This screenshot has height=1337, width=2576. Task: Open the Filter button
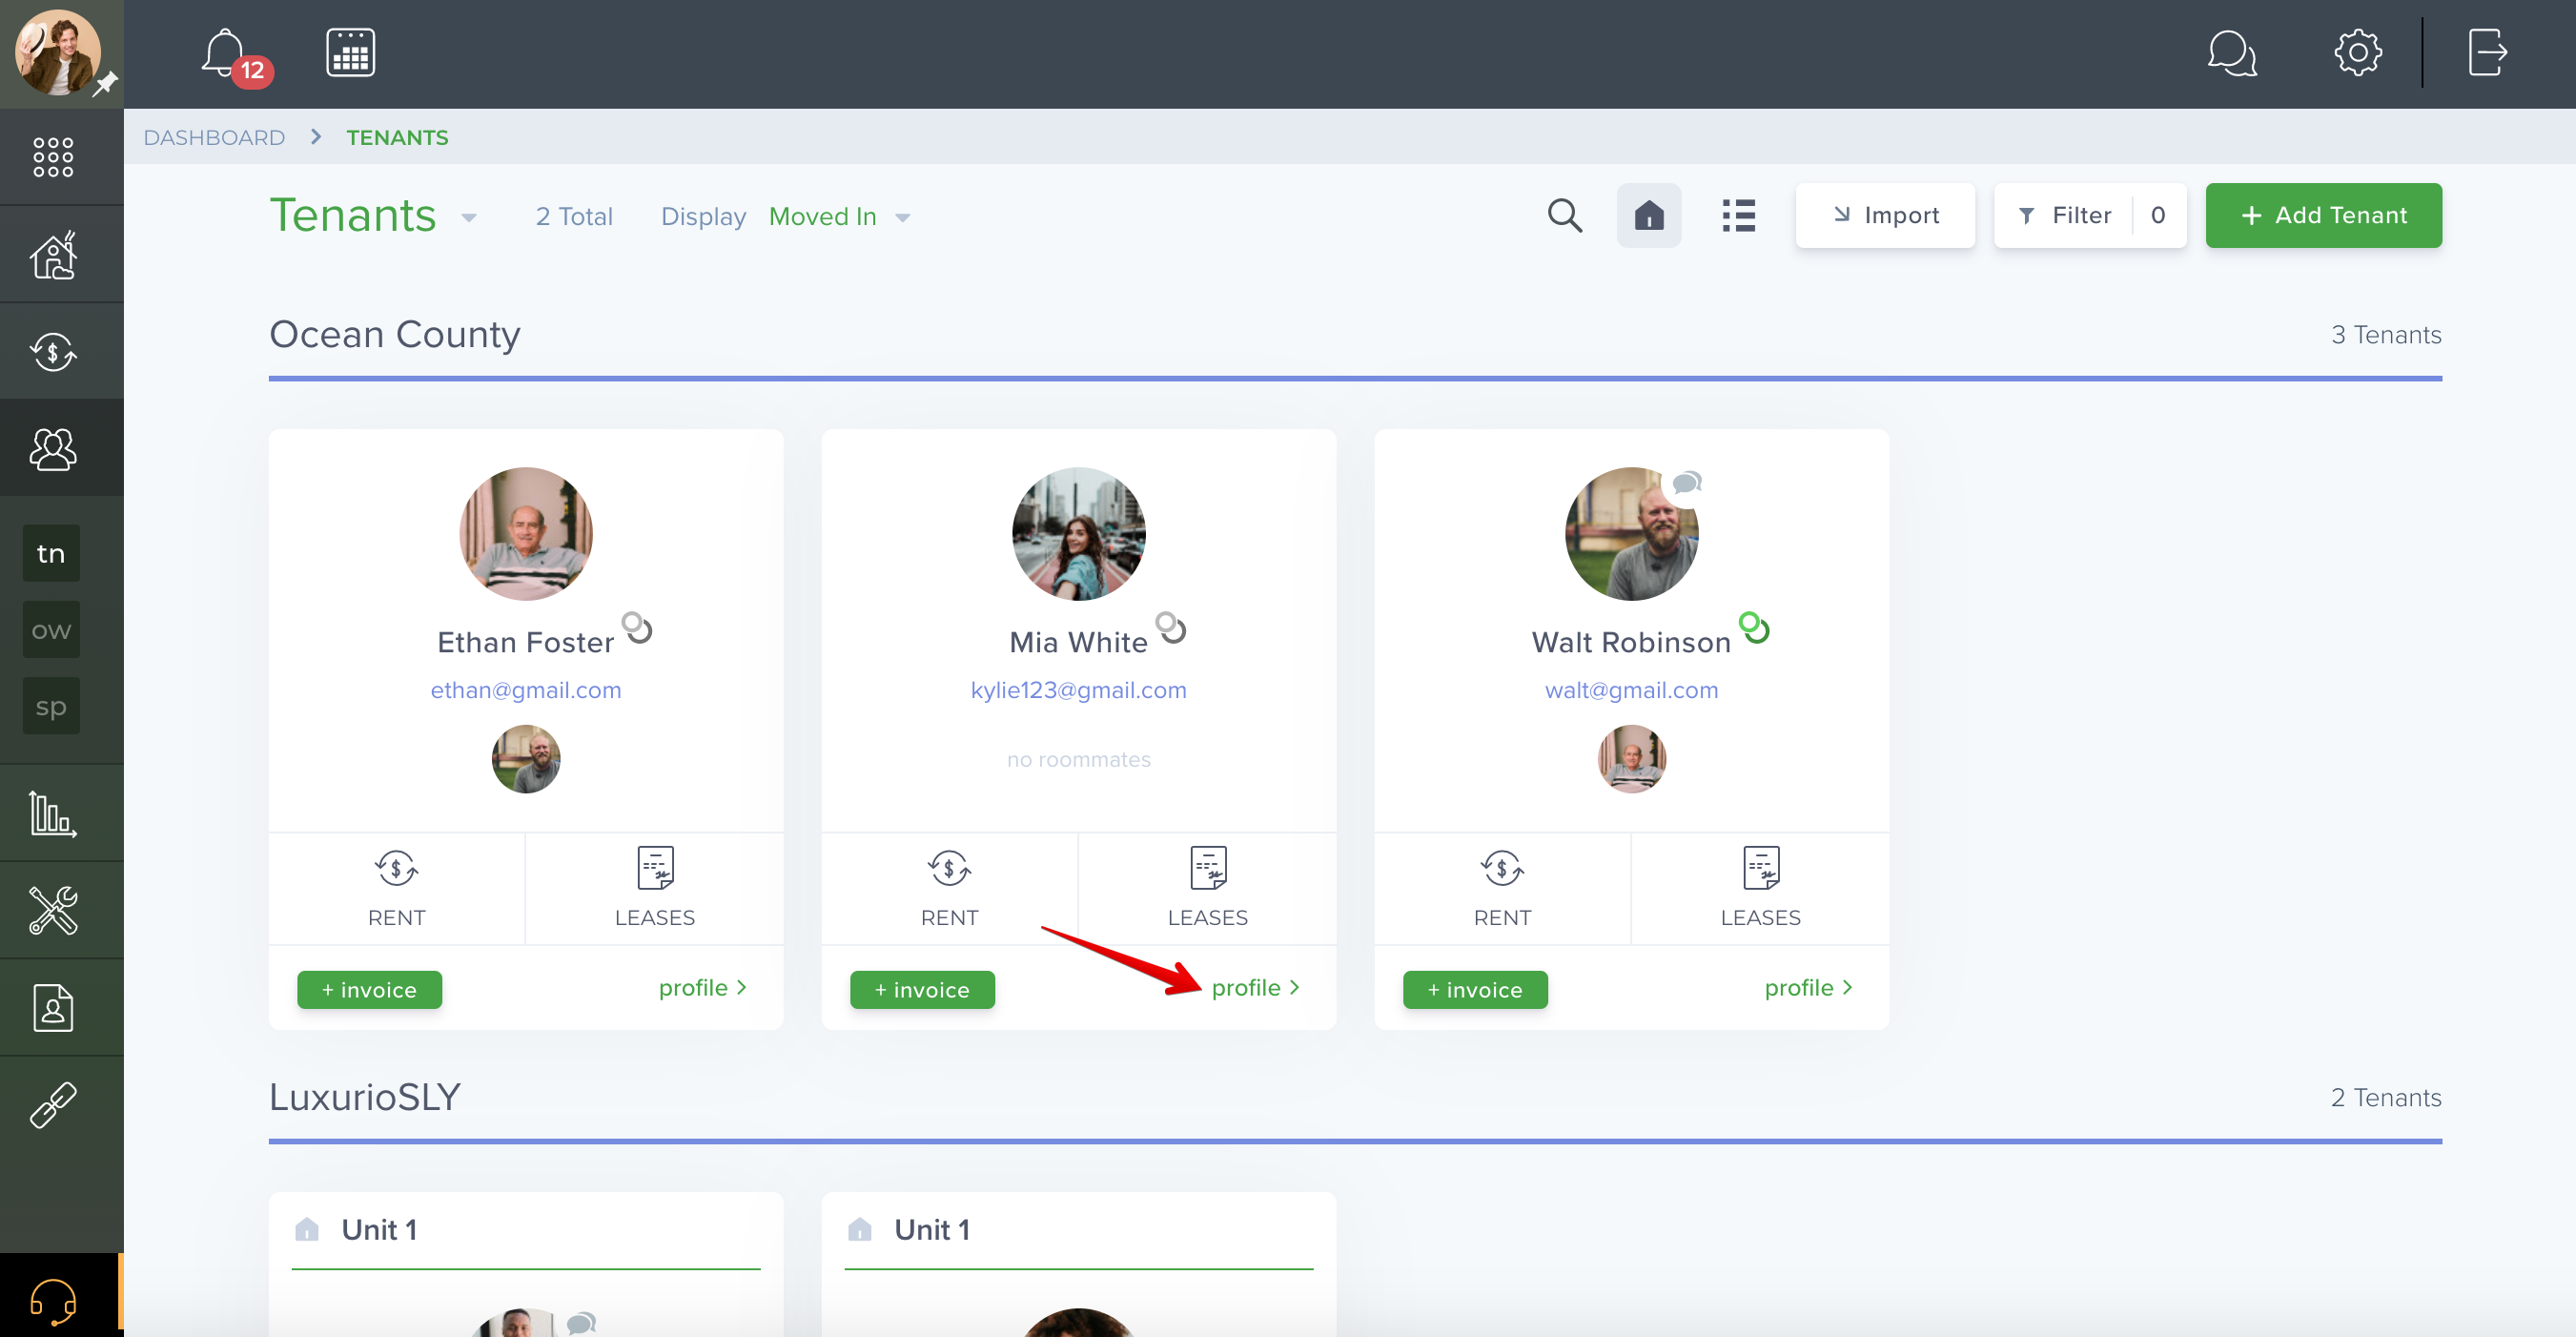[x=2090, y=215]
